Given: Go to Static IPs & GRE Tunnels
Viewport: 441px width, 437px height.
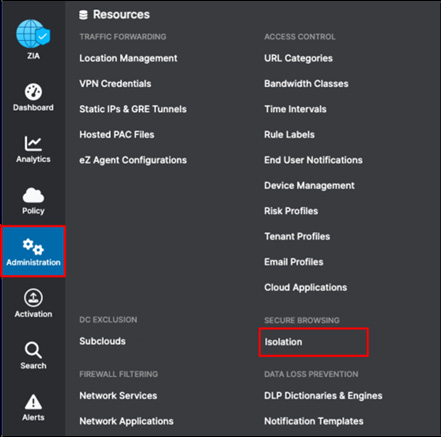Looking at the screenshot, I should [133, 109].
